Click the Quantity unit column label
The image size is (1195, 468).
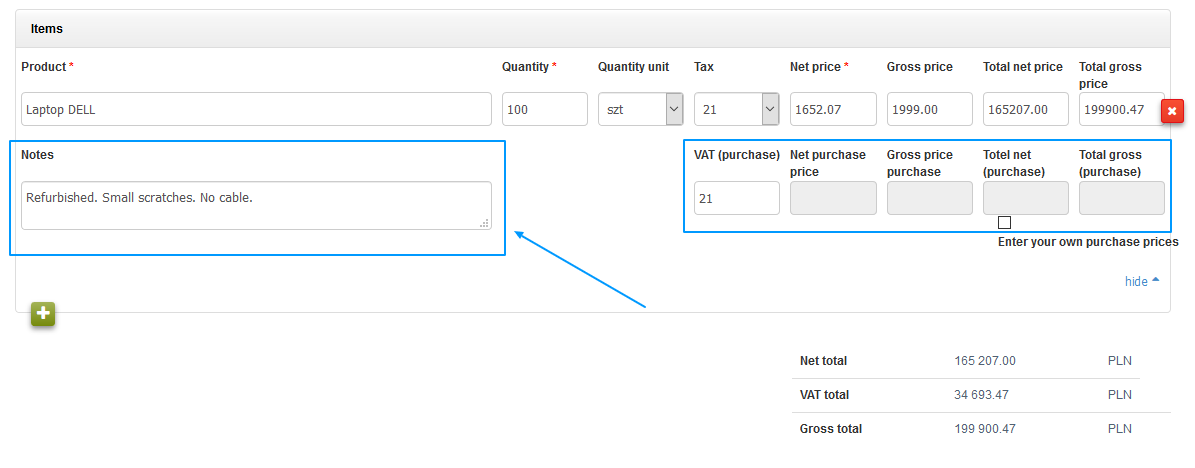pyautogui.click(x=633, y=67)
